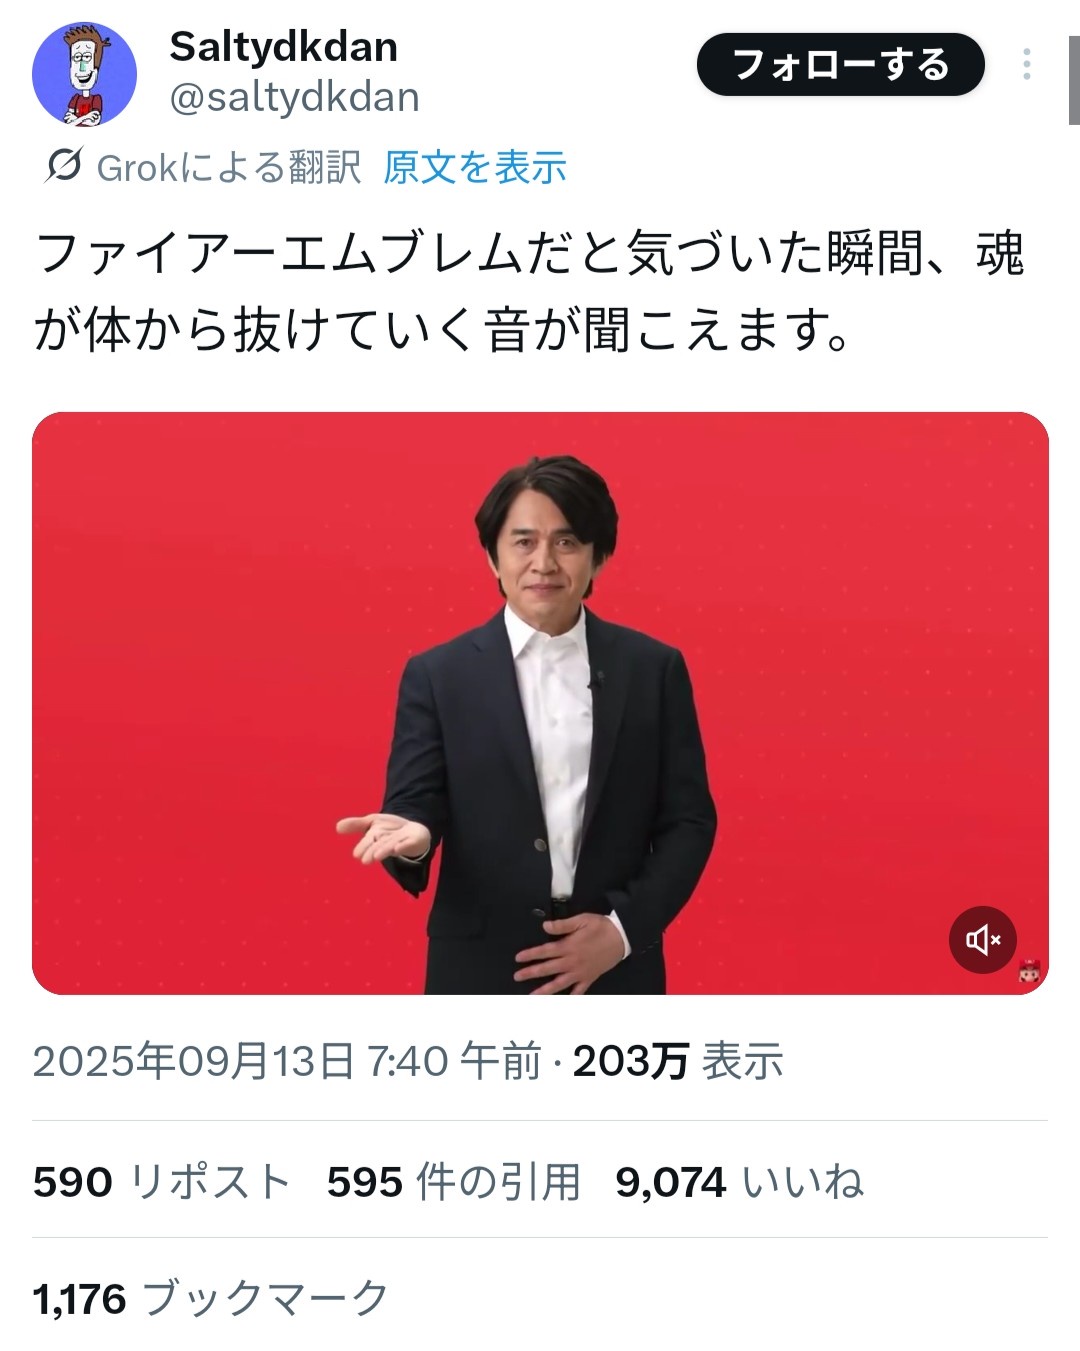Open the @saltydkdan handle

(x=294, y=98)
